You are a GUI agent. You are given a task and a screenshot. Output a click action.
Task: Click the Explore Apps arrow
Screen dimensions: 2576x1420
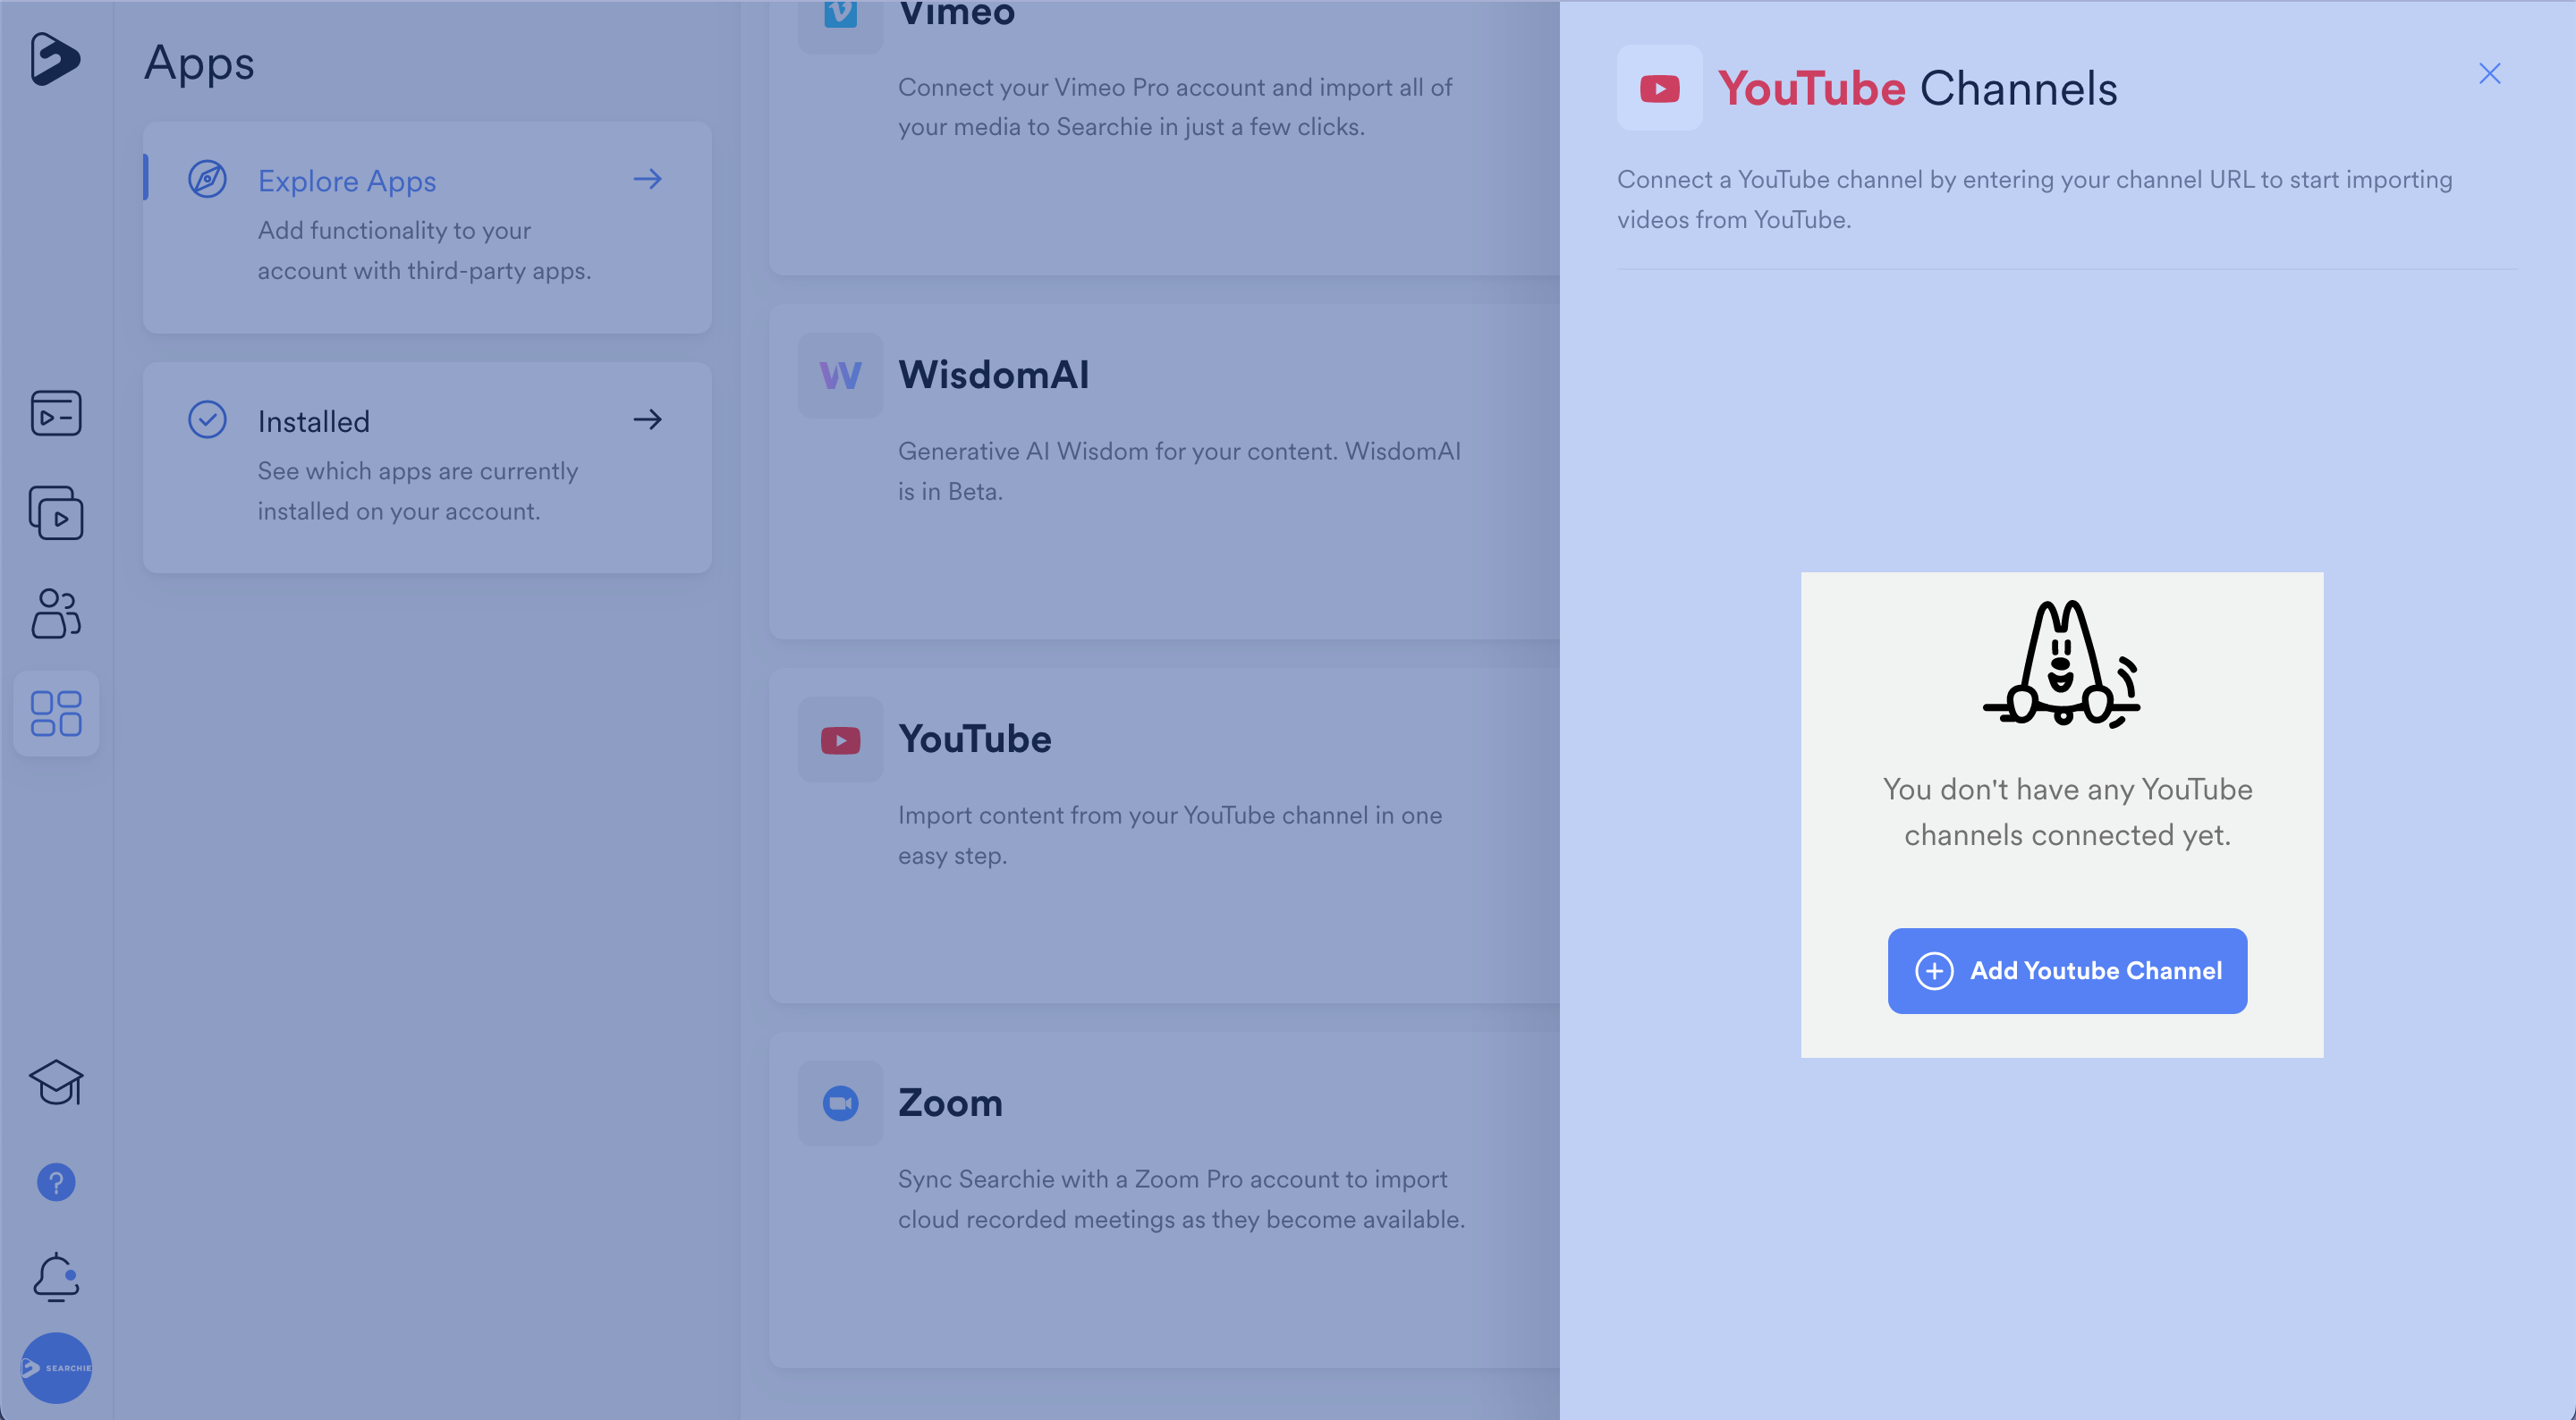pyautogui.click(x=648, y=179)
